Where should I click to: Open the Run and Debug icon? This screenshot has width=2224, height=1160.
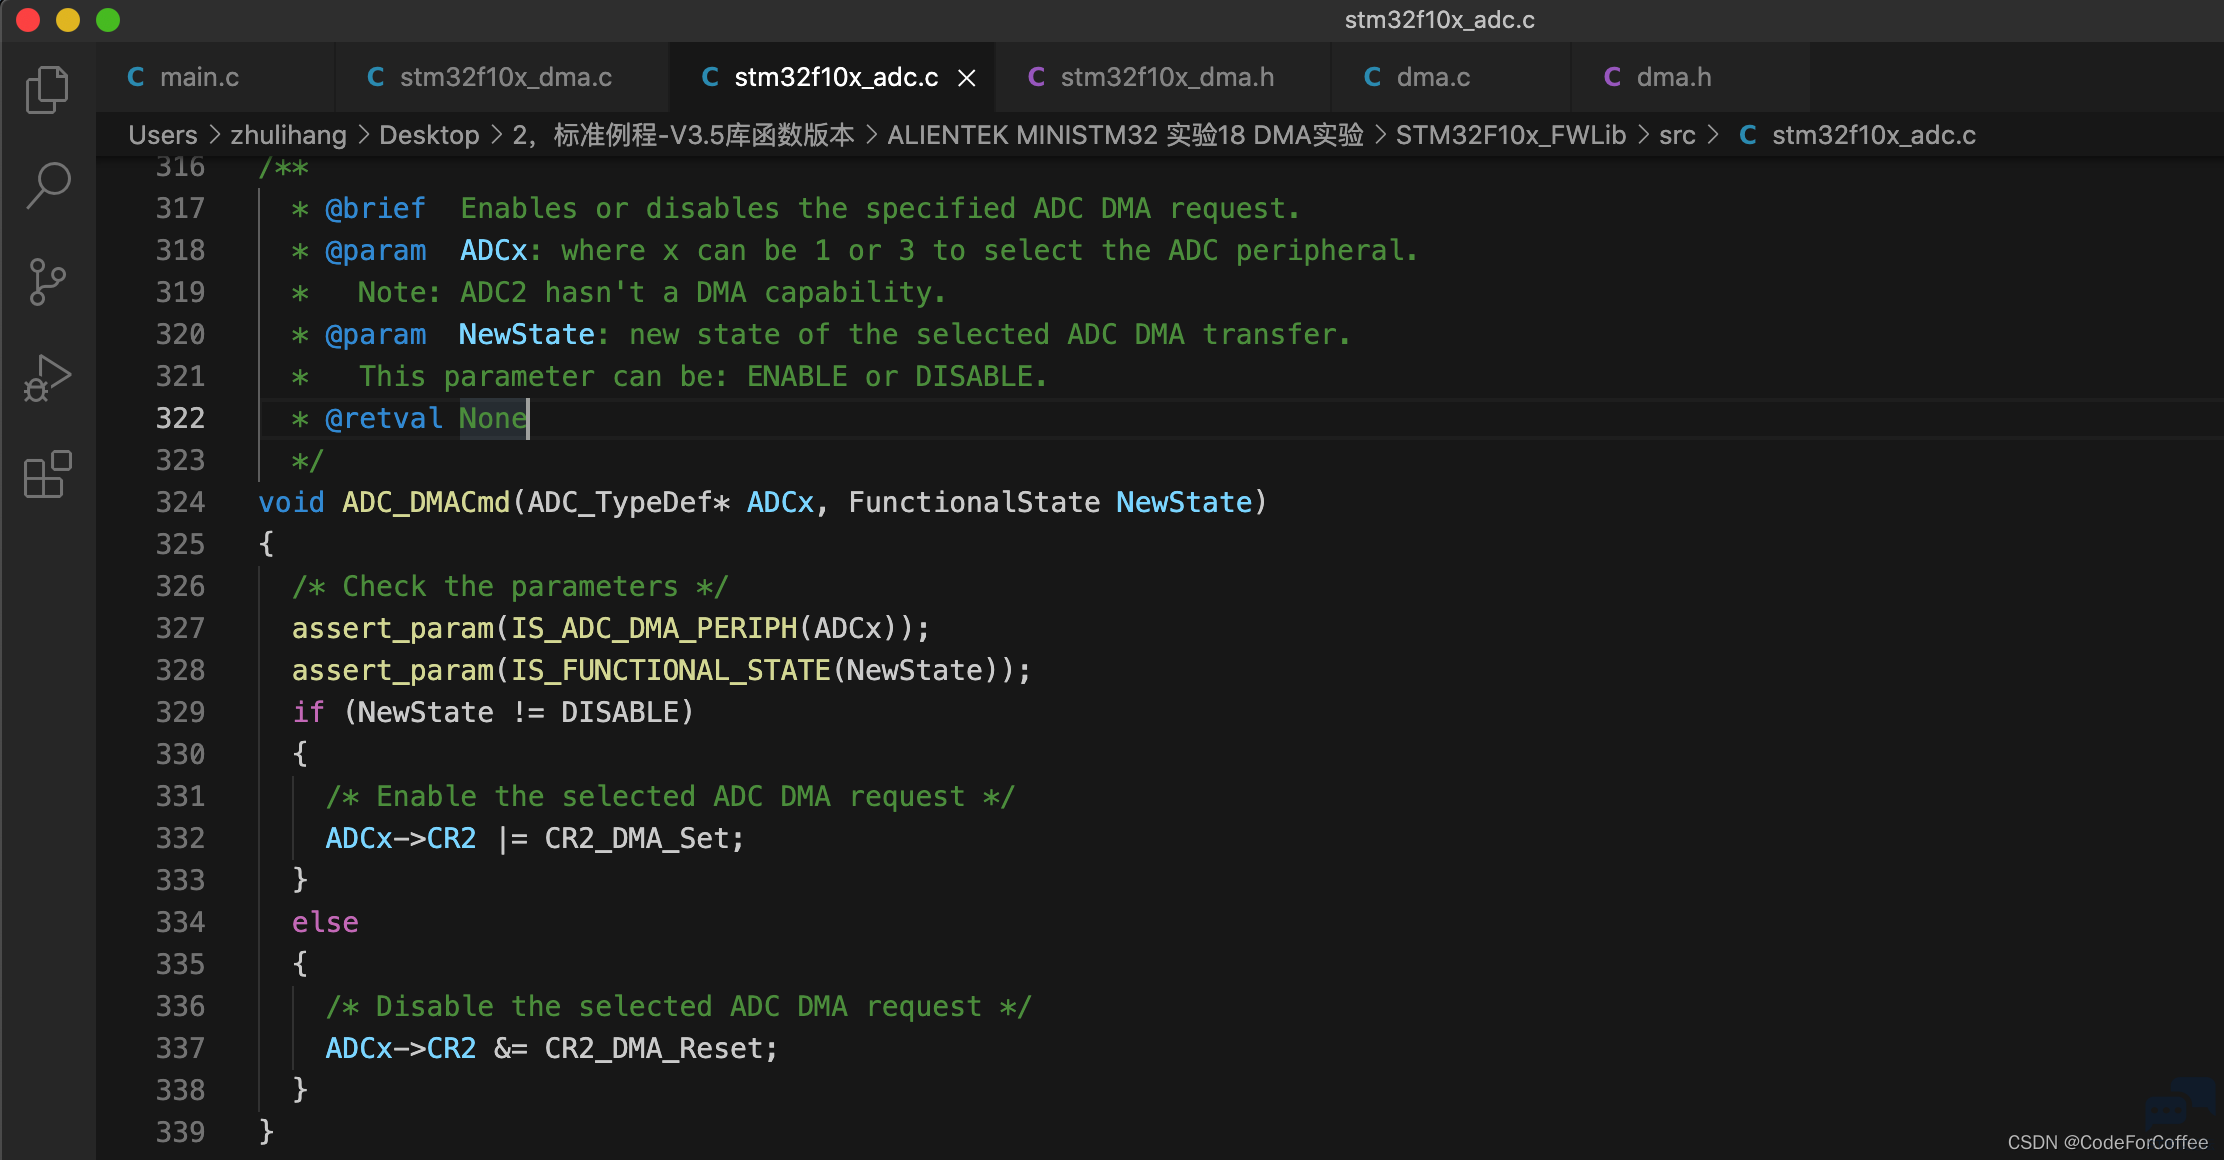47,378
